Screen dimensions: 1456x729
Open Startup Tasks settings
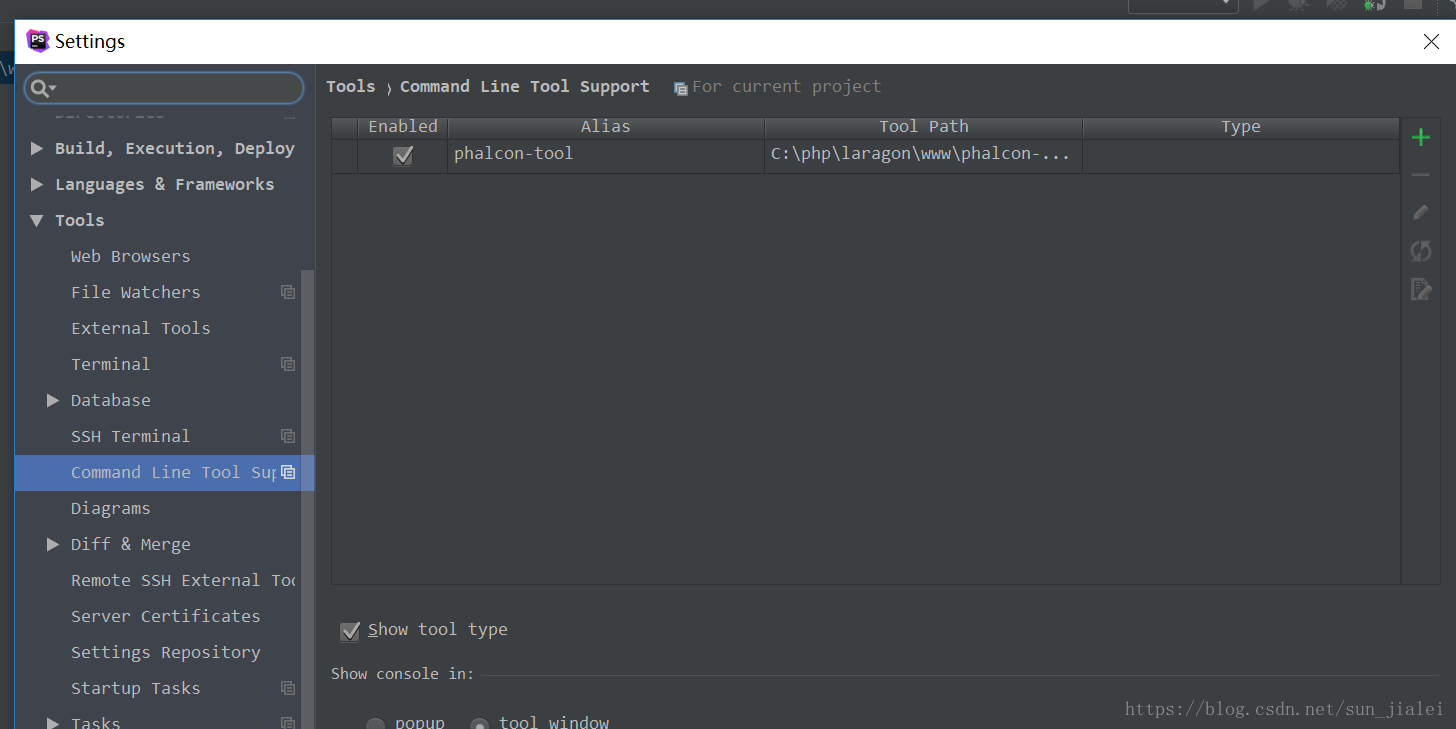pyautogui.click(x=135, y=688)
